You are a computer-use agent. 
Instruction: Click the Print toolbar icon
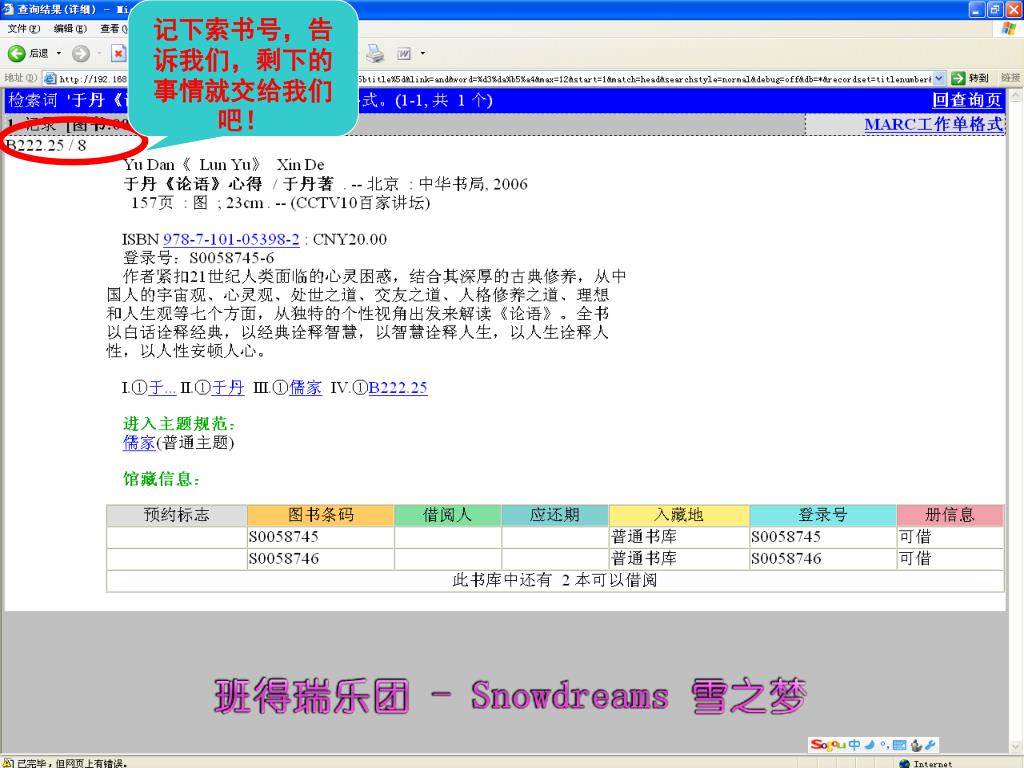click(375, 54)
